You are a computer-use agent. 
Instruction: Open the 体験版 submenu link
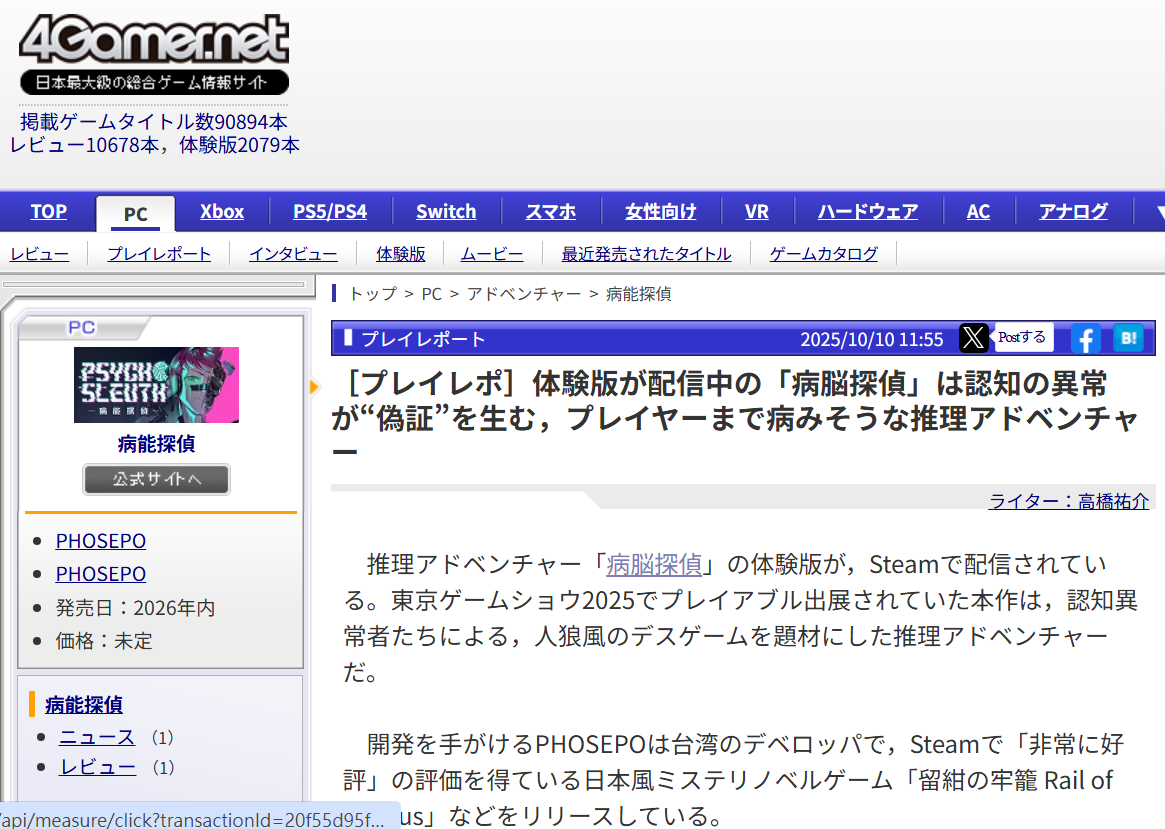pos(400,254)
